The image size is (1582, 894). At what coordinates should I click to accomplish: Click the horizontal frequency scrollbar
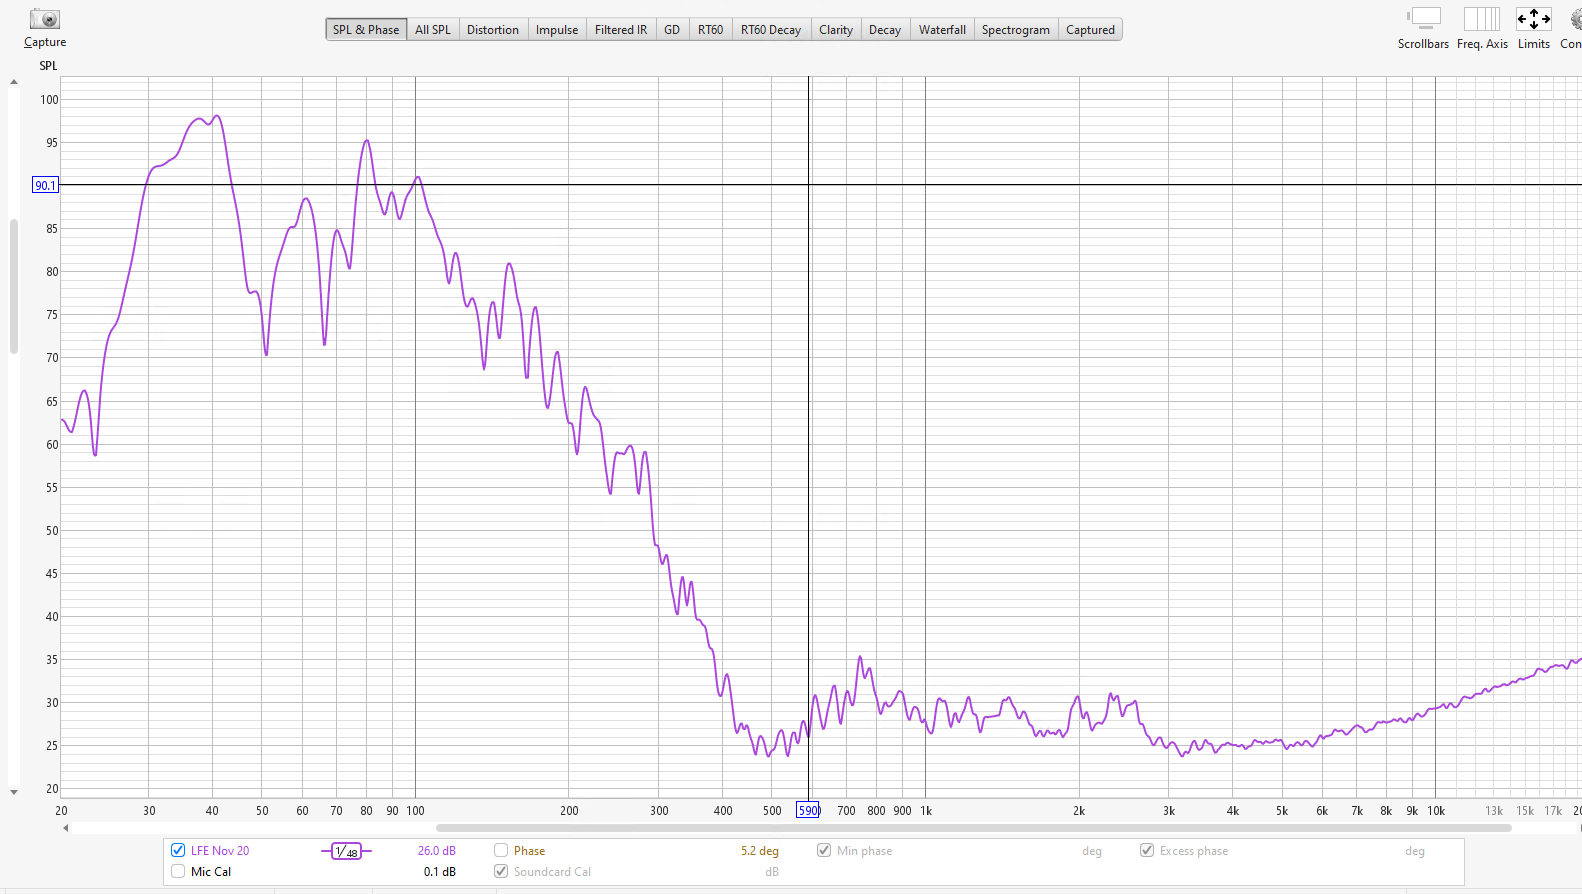click(972, 828)
